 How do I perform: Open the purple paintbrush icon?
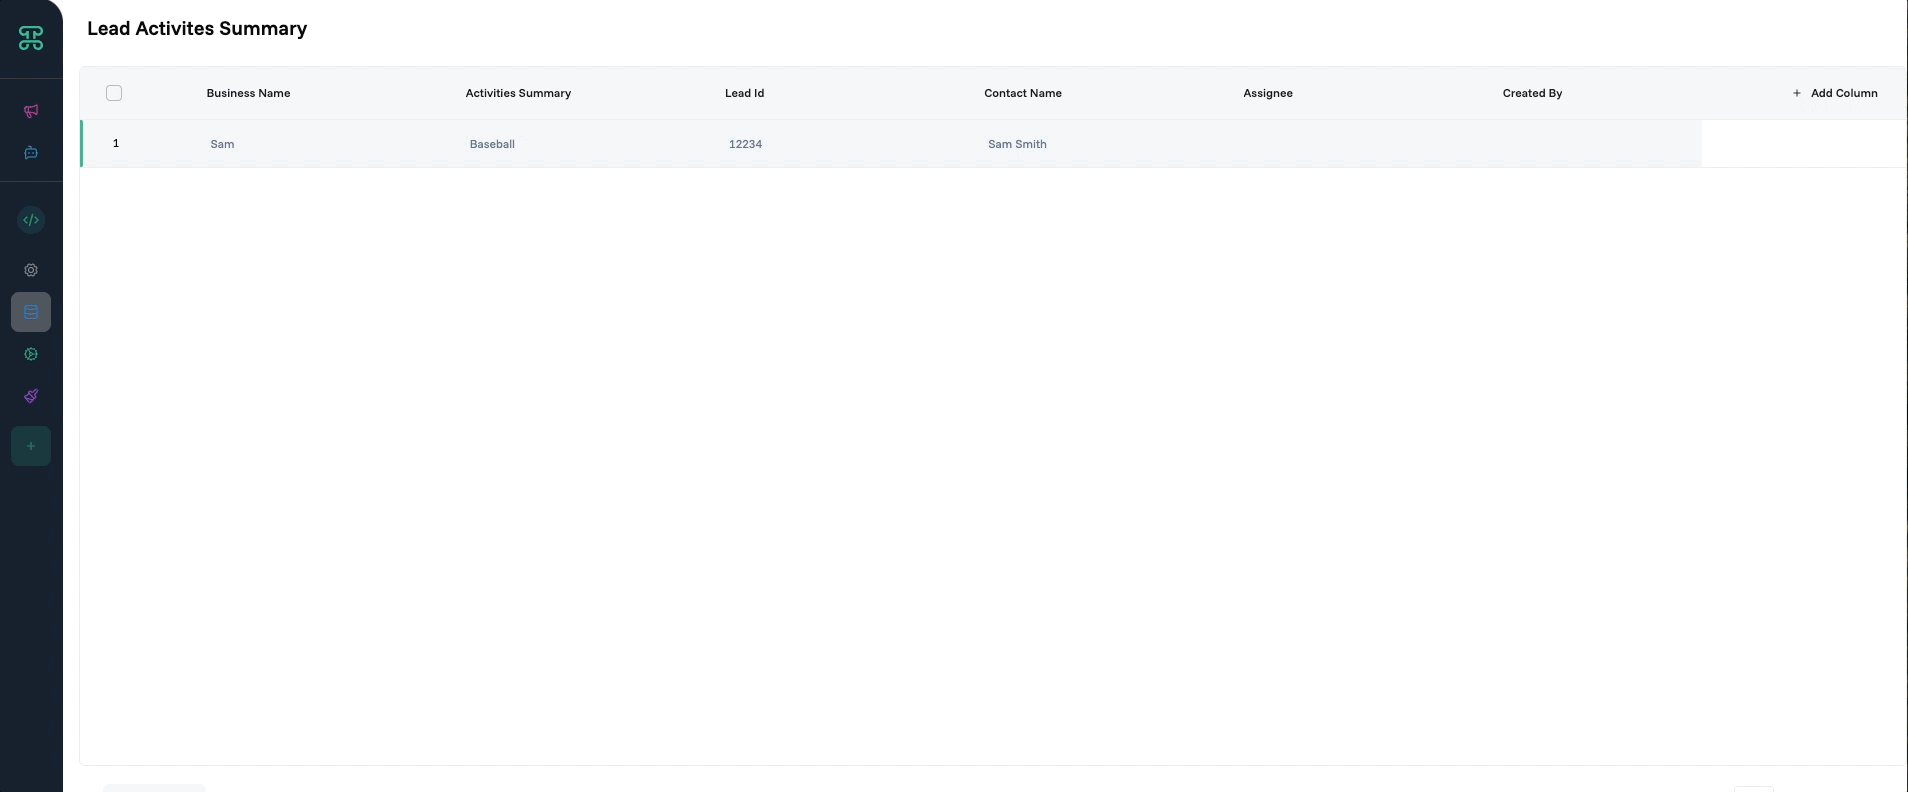point(31,396)
